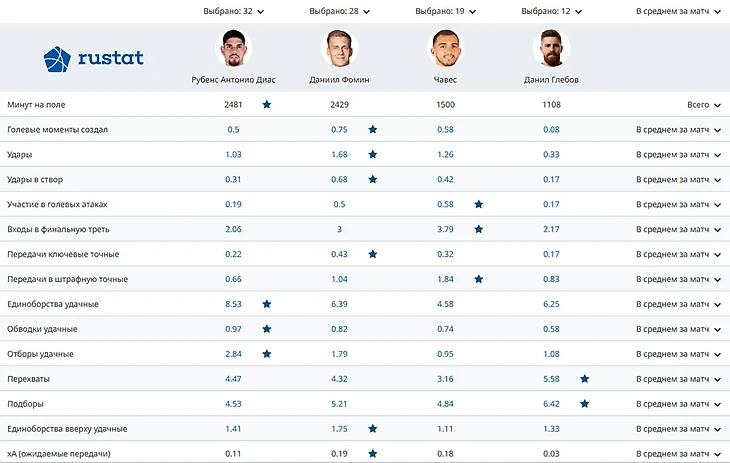Click the star beside Fomin's 0.75 value
The image size is (730, 463).
tap(372, 129)
